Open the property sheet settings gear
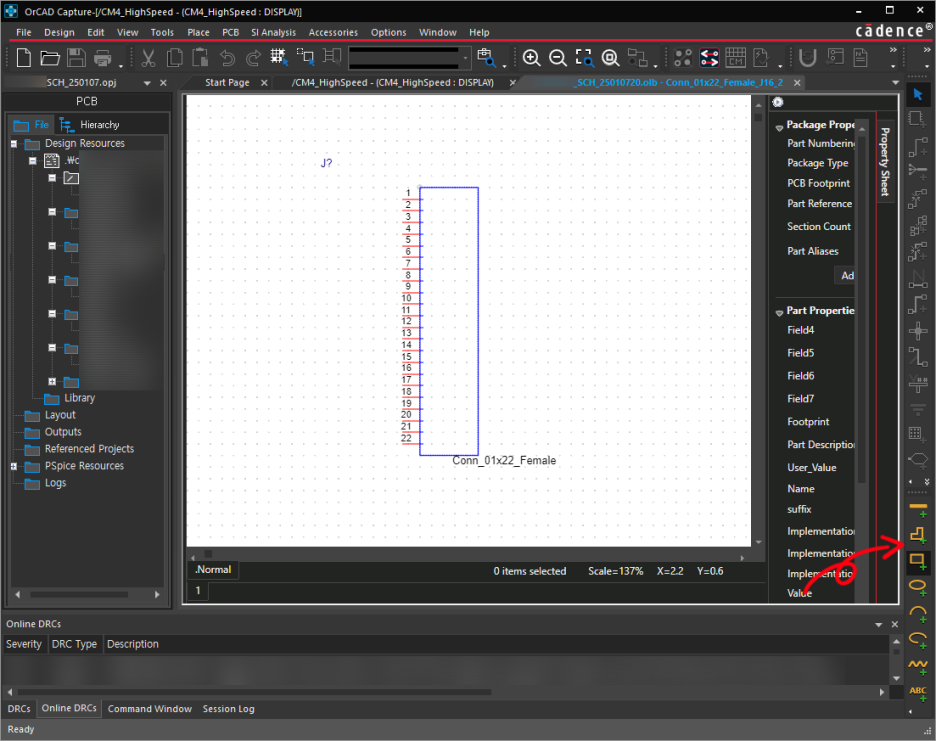 pyautogui.click(x=778, y=102)
